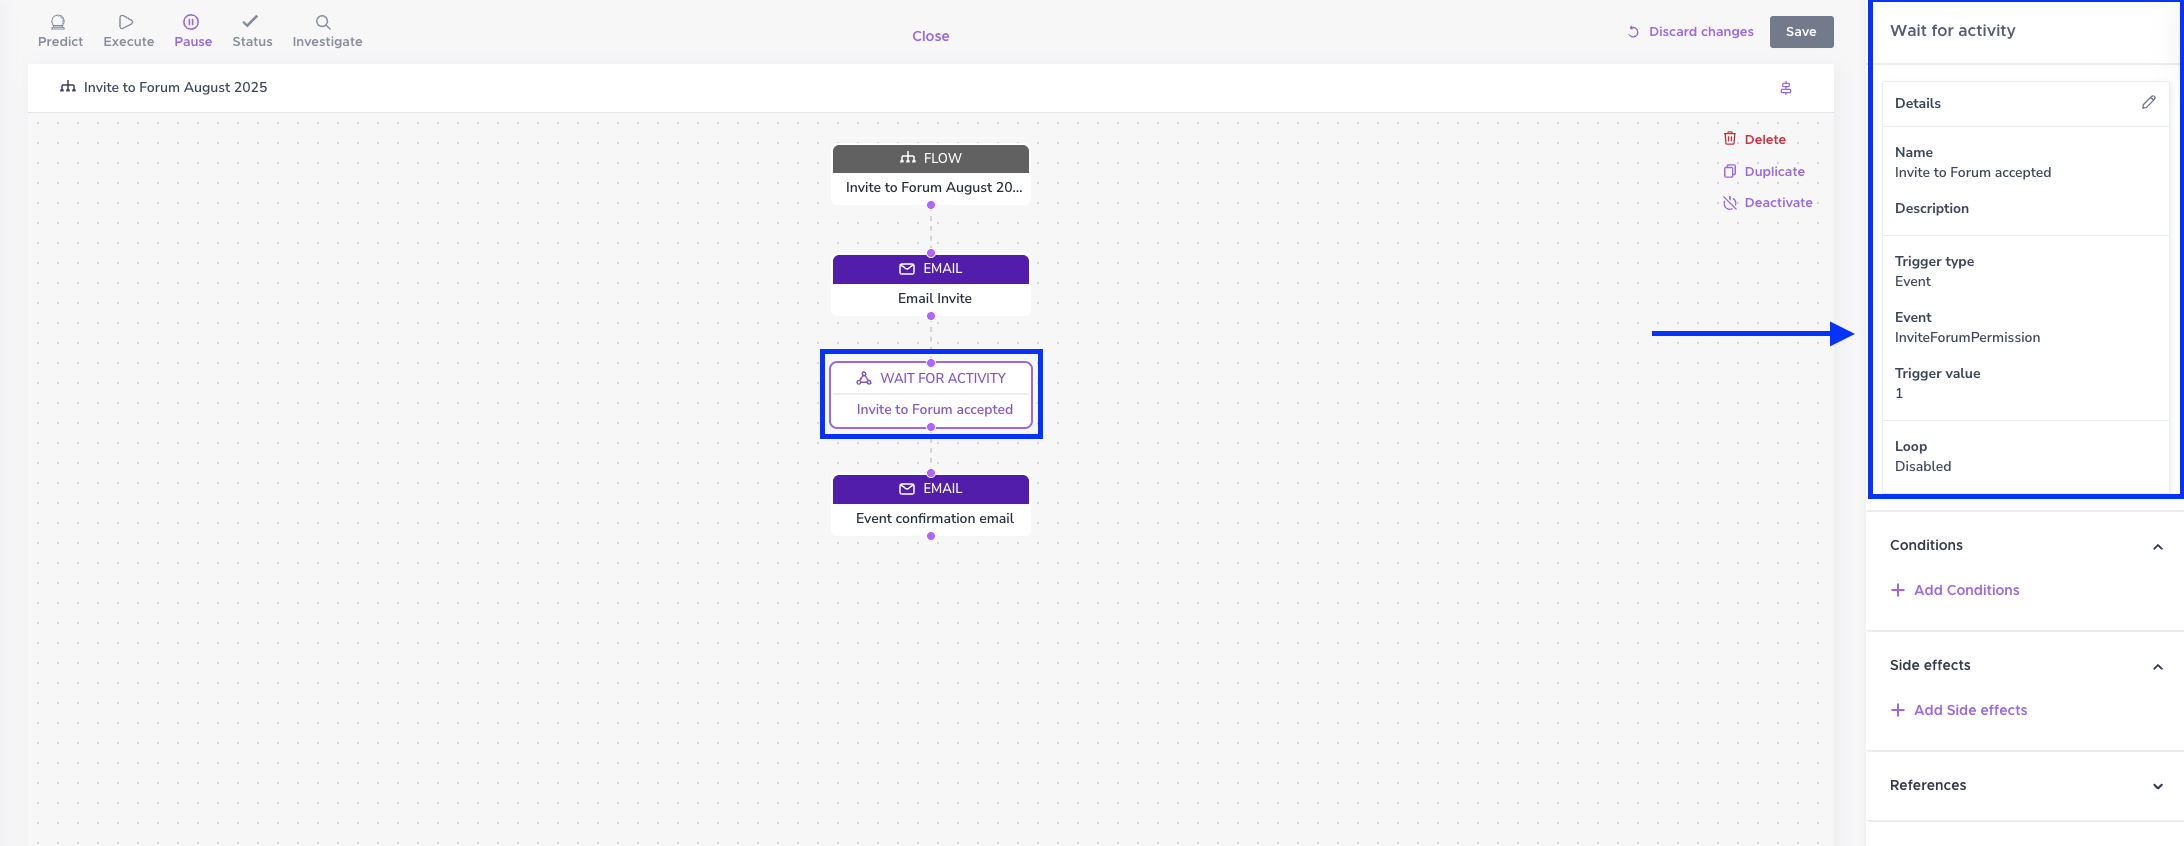Click the copy icon next to Duplicate
This screenshot has width=2184, height=846.
click(1730, 171)
